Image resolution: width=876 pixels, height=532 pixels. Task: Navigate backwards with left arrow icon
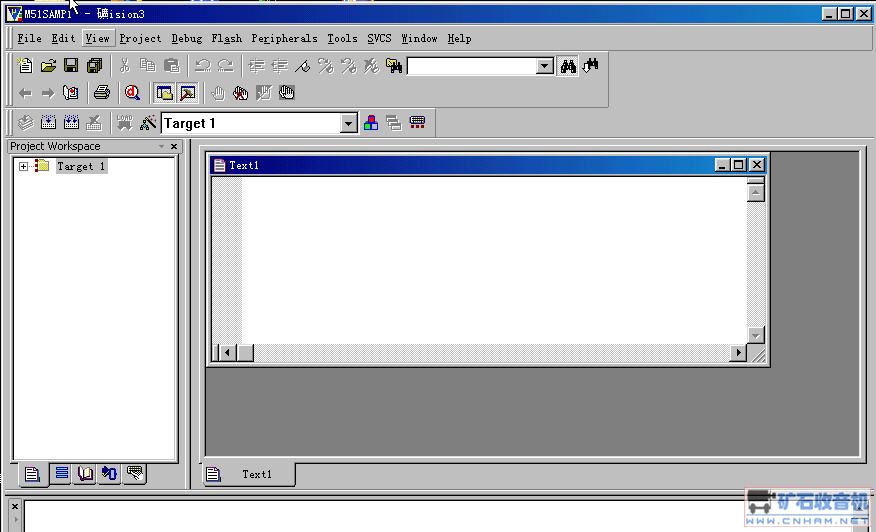[x=25, y=93]
